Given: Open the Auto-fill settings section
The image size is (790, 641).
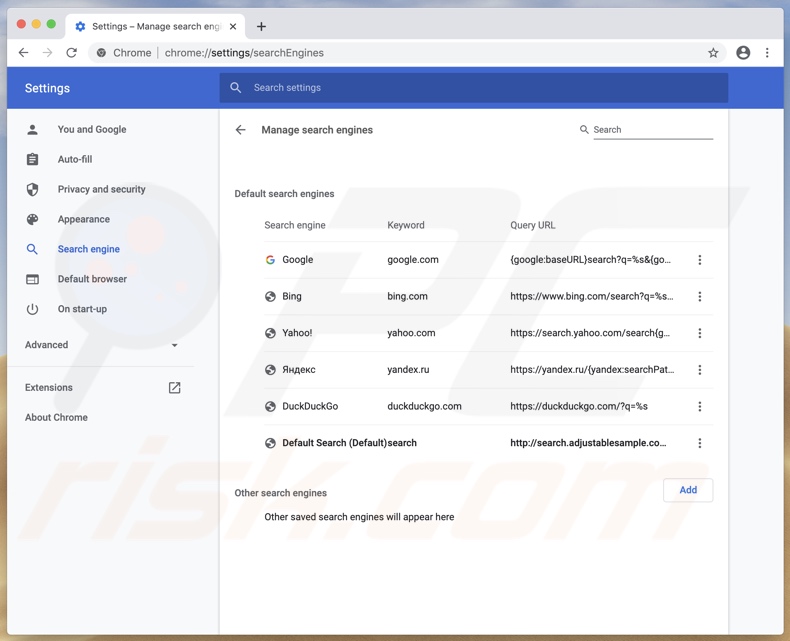Looking at the screenshot, I should click(x=75, y=159).
